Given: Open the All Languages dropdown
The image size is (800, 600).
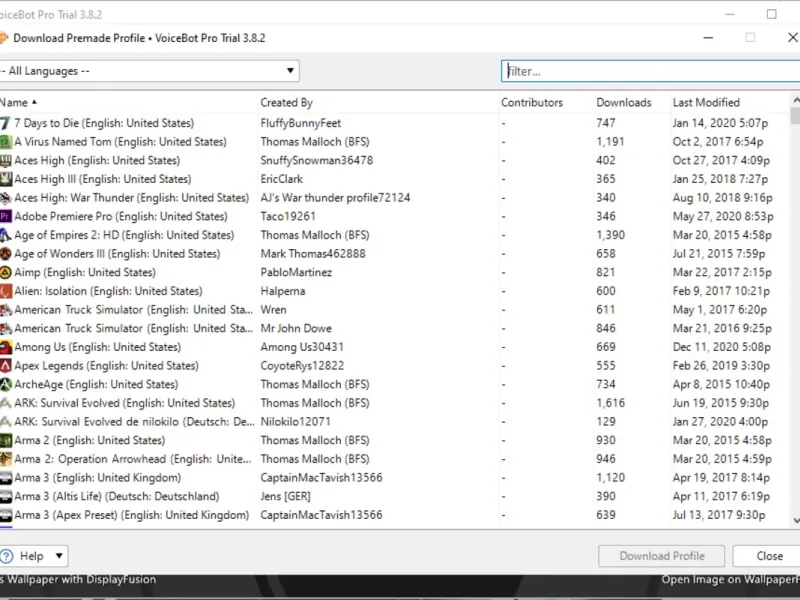Looking at the screenshot, I should point(149,71).
